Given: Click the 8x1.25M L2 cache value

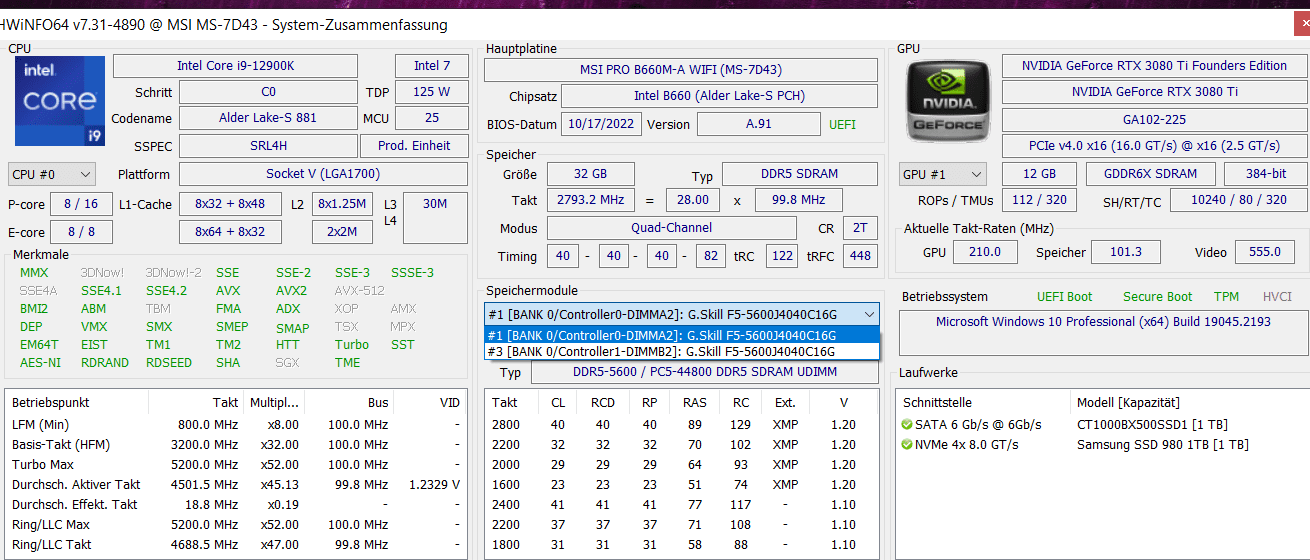Looking at the screenshot, I should point(343,204).
